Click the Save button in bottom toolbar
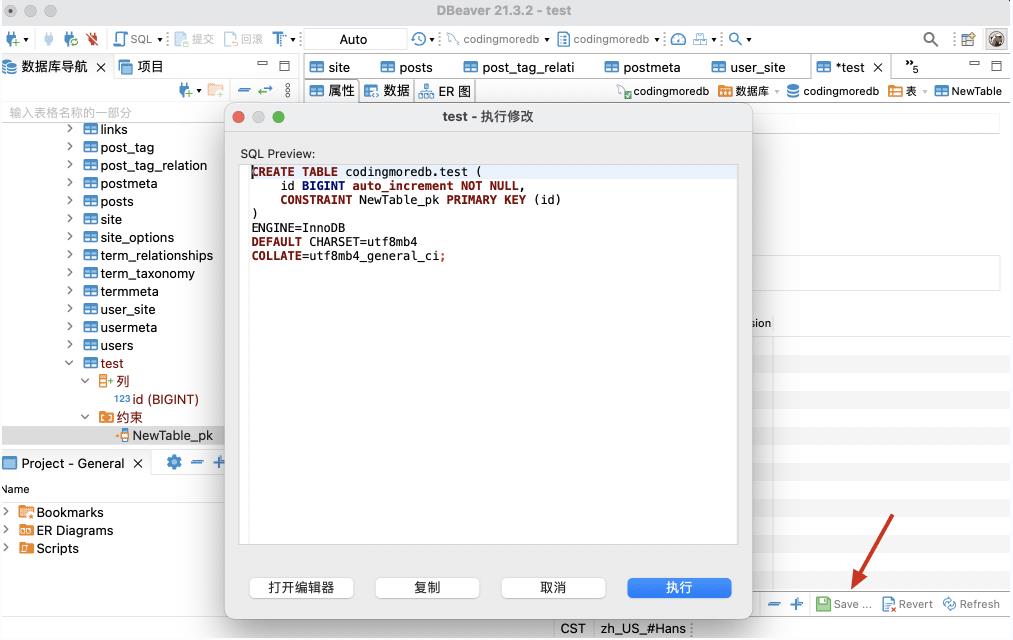Screen dimensions: 1013x640 (x=843, y=604)
